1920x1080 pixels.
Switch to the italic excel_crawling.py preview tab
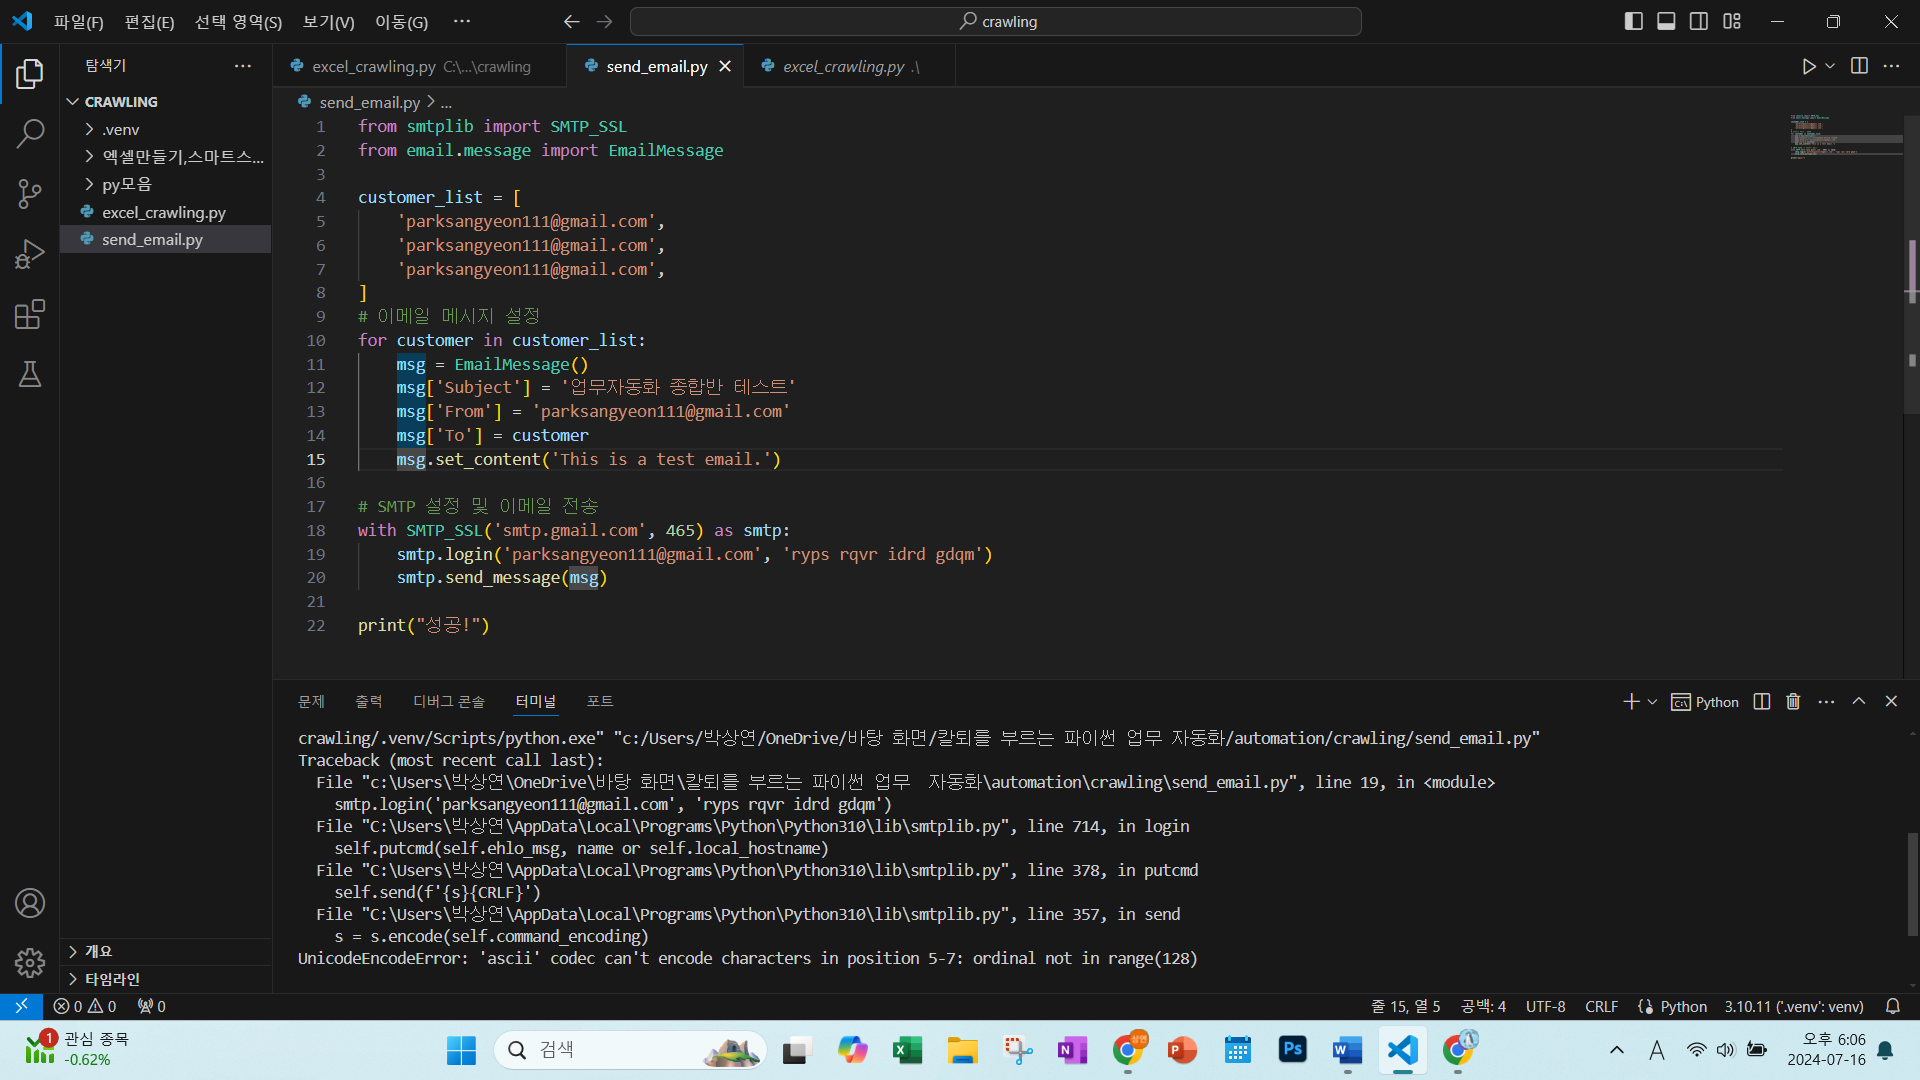coord(849,66)
